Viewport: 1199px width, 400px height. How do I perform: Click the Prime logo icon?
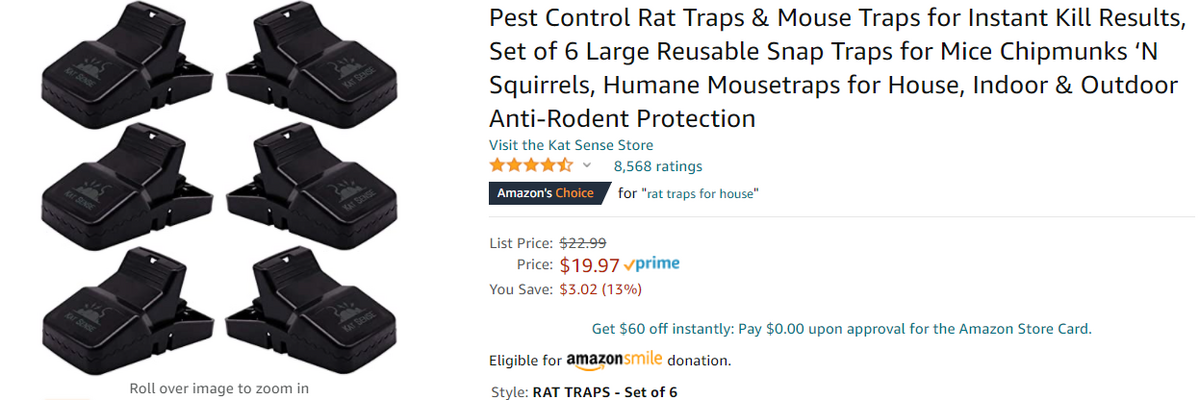[x=651, y=264]
